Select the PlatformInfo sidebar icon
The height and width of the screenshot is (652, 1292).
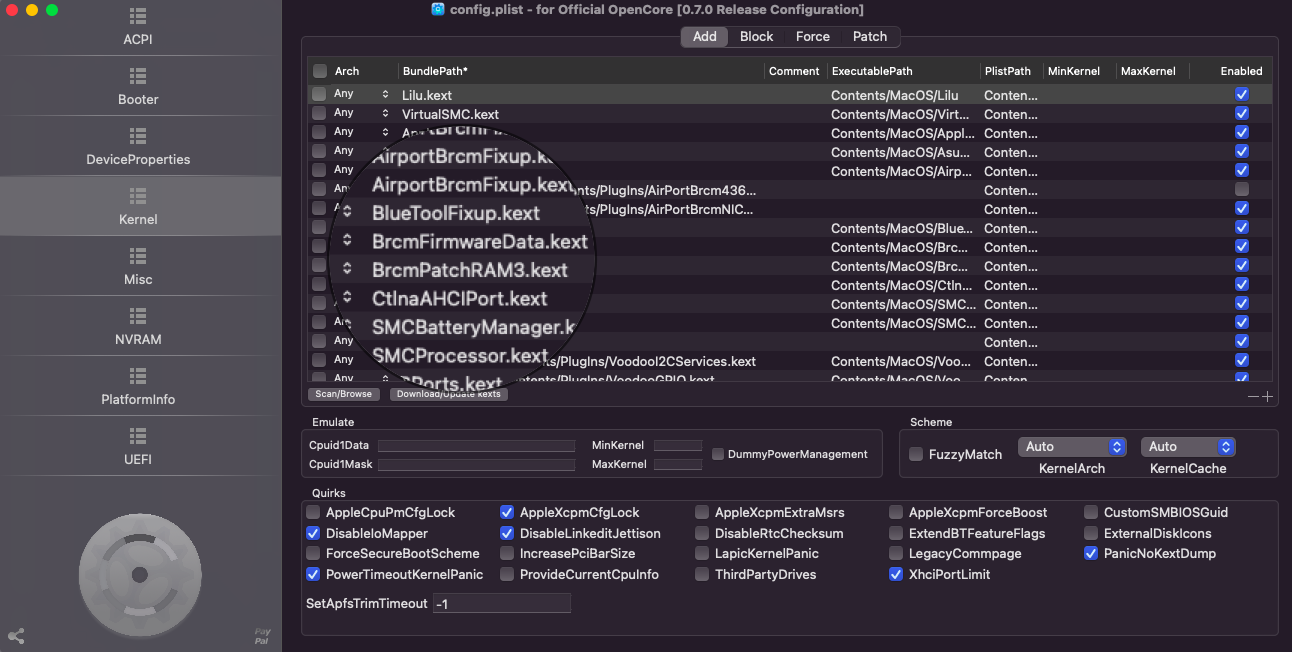[138, 377]
